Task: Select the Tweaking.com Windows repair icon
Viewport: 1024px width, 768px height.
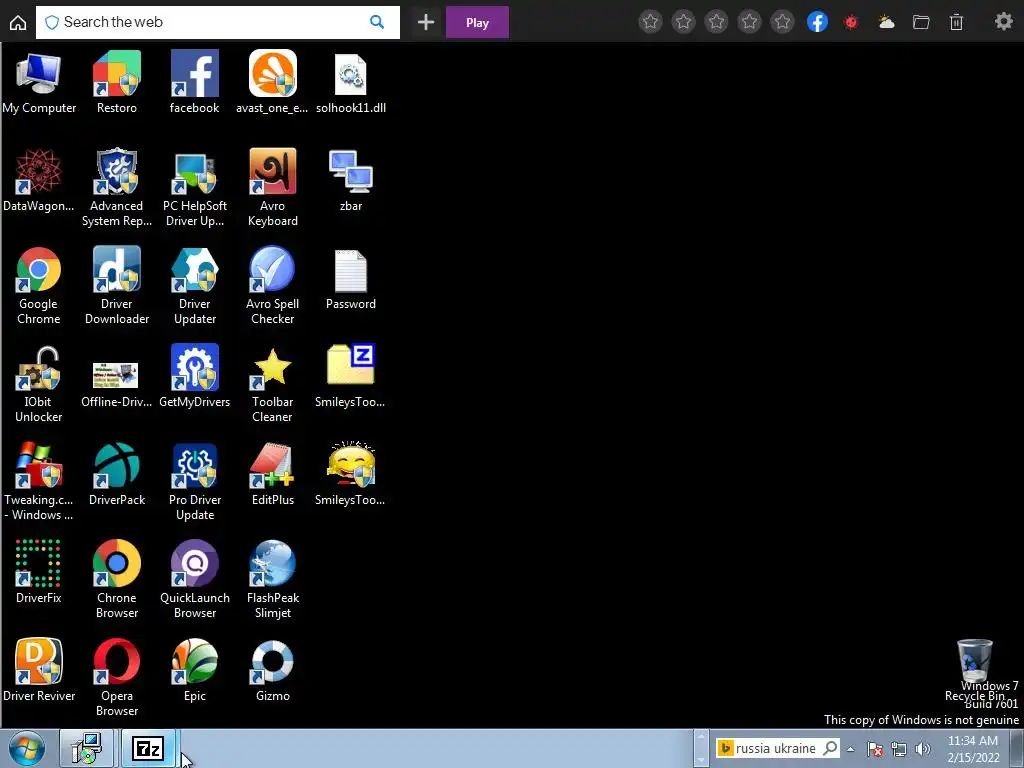Action: click(39, 465)
